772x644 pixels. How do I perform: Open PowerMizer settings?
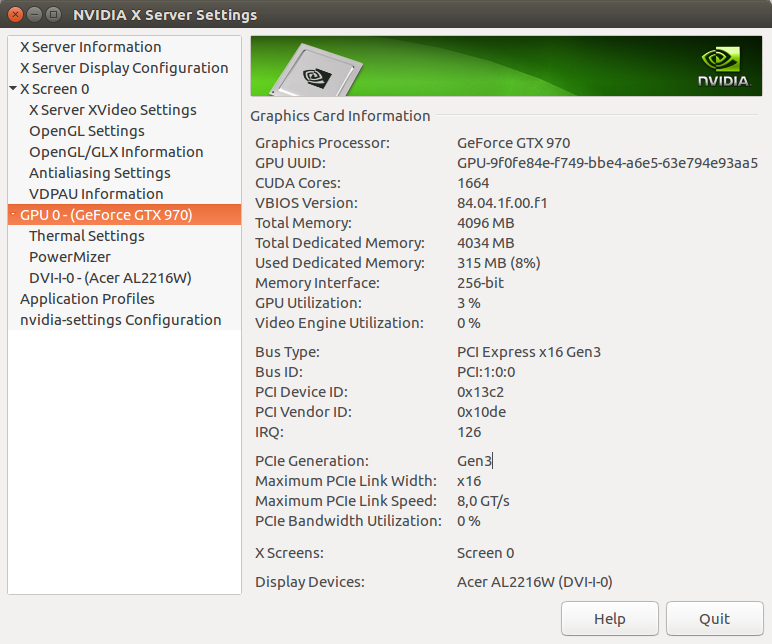coord(70,257)
